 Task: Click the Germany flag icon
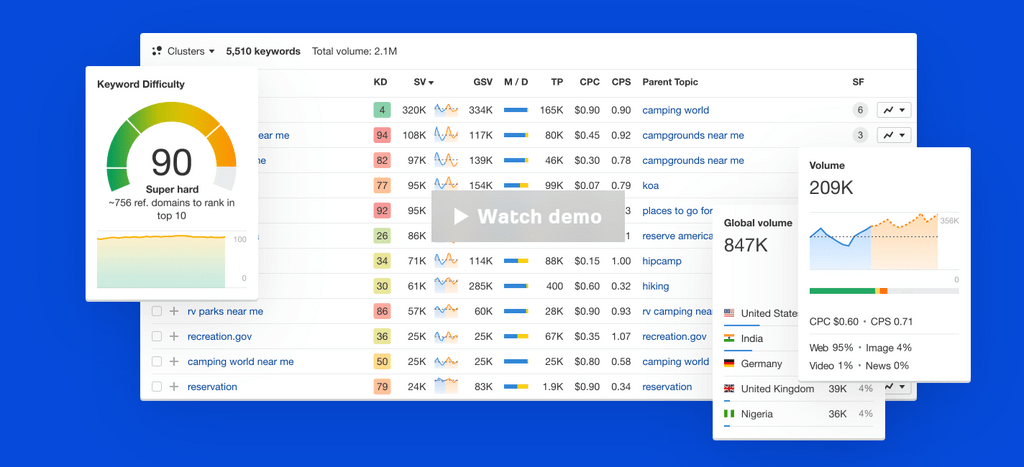click(729, 364)
